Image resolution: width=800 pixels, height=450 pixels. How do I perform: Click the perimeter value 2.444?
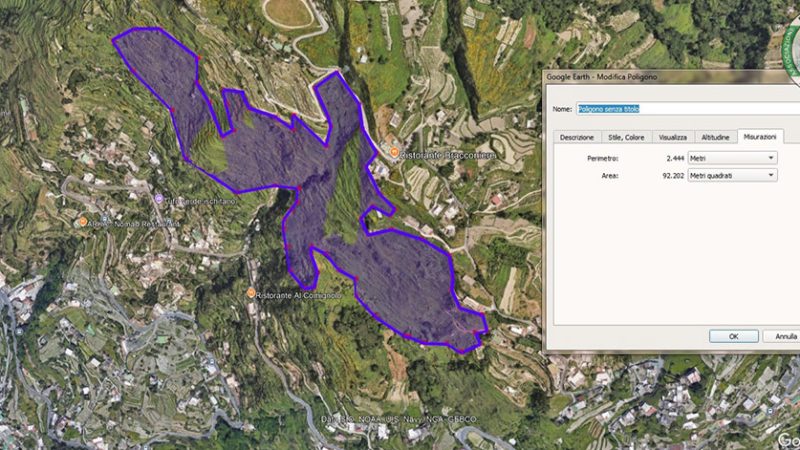tap(675, 158)
